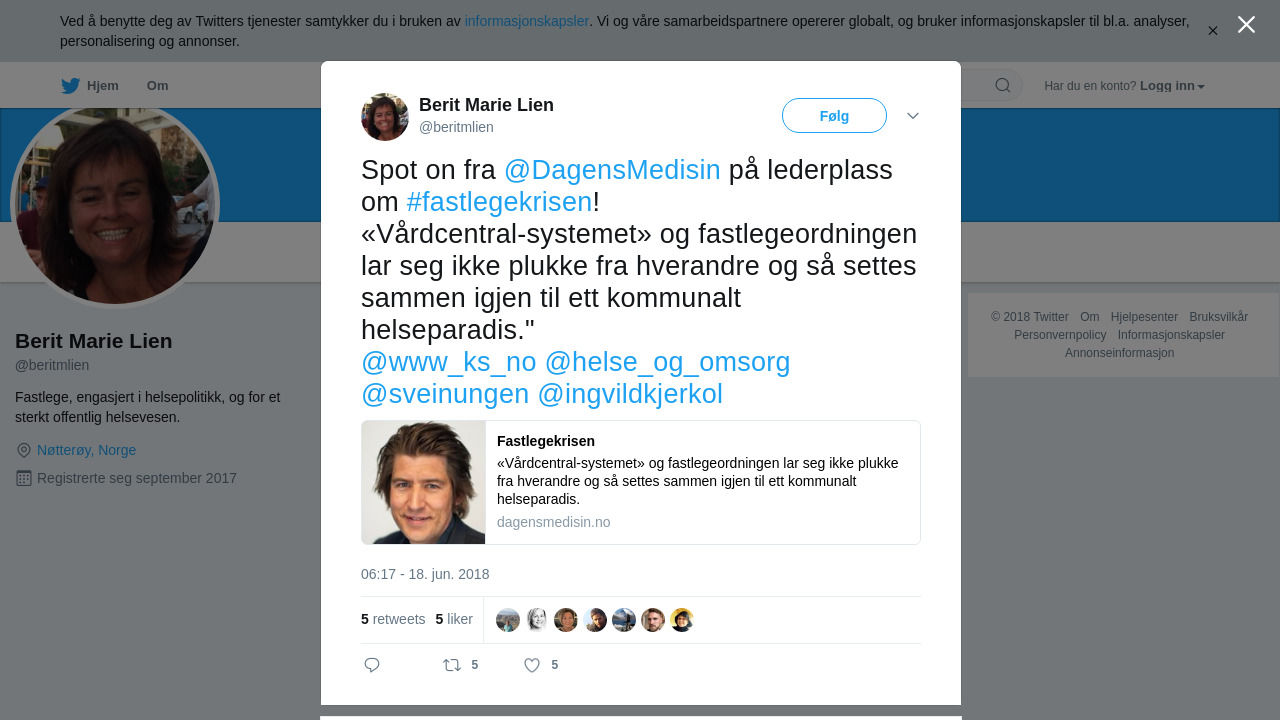
Task: Click the search magnifier icon
Action: 1003,85
